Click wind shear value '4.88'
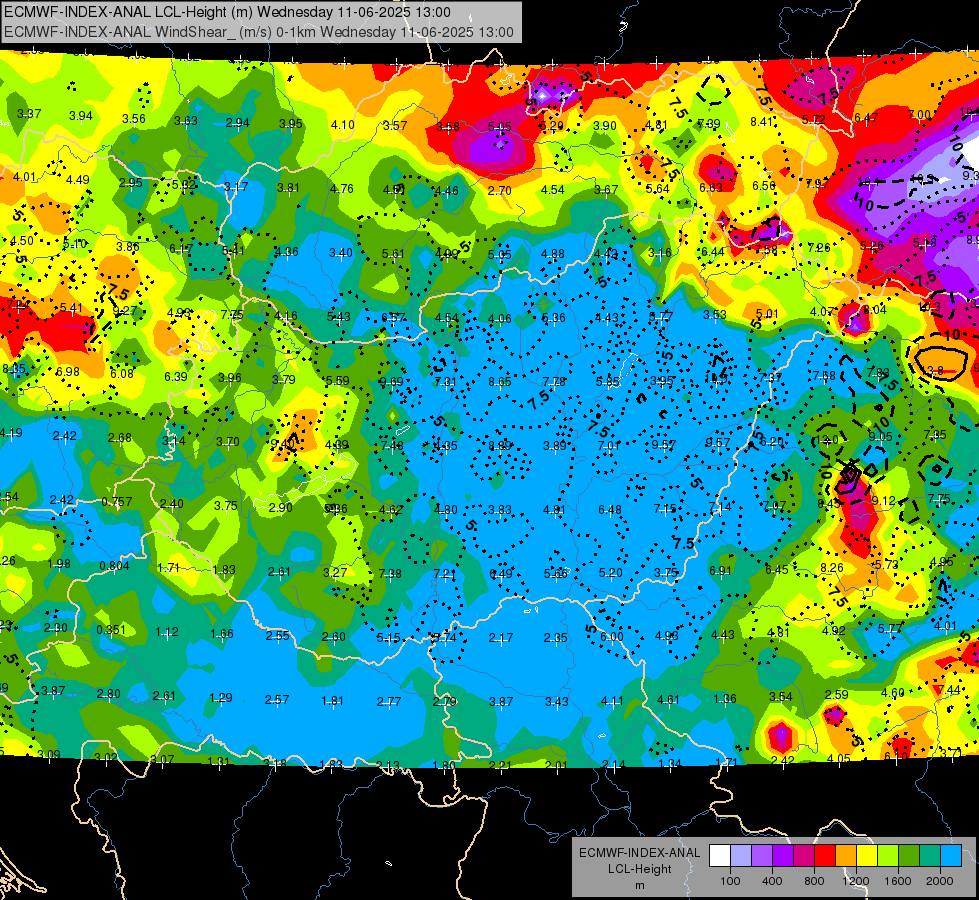979x900 pixels. pyautogui.click(x=553, y=254)
